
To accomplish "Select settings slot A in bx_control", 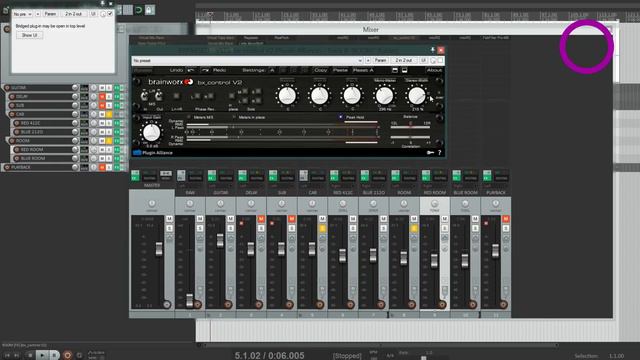I will [x=272, y=70].
